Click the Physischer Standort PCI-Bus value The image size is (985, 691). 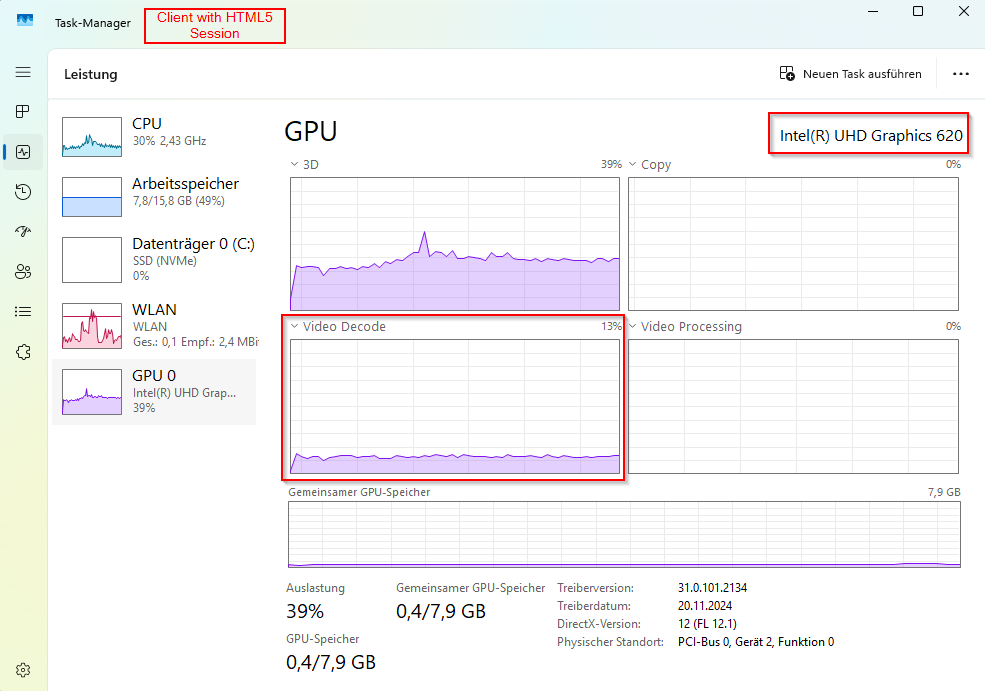(756, 642)
